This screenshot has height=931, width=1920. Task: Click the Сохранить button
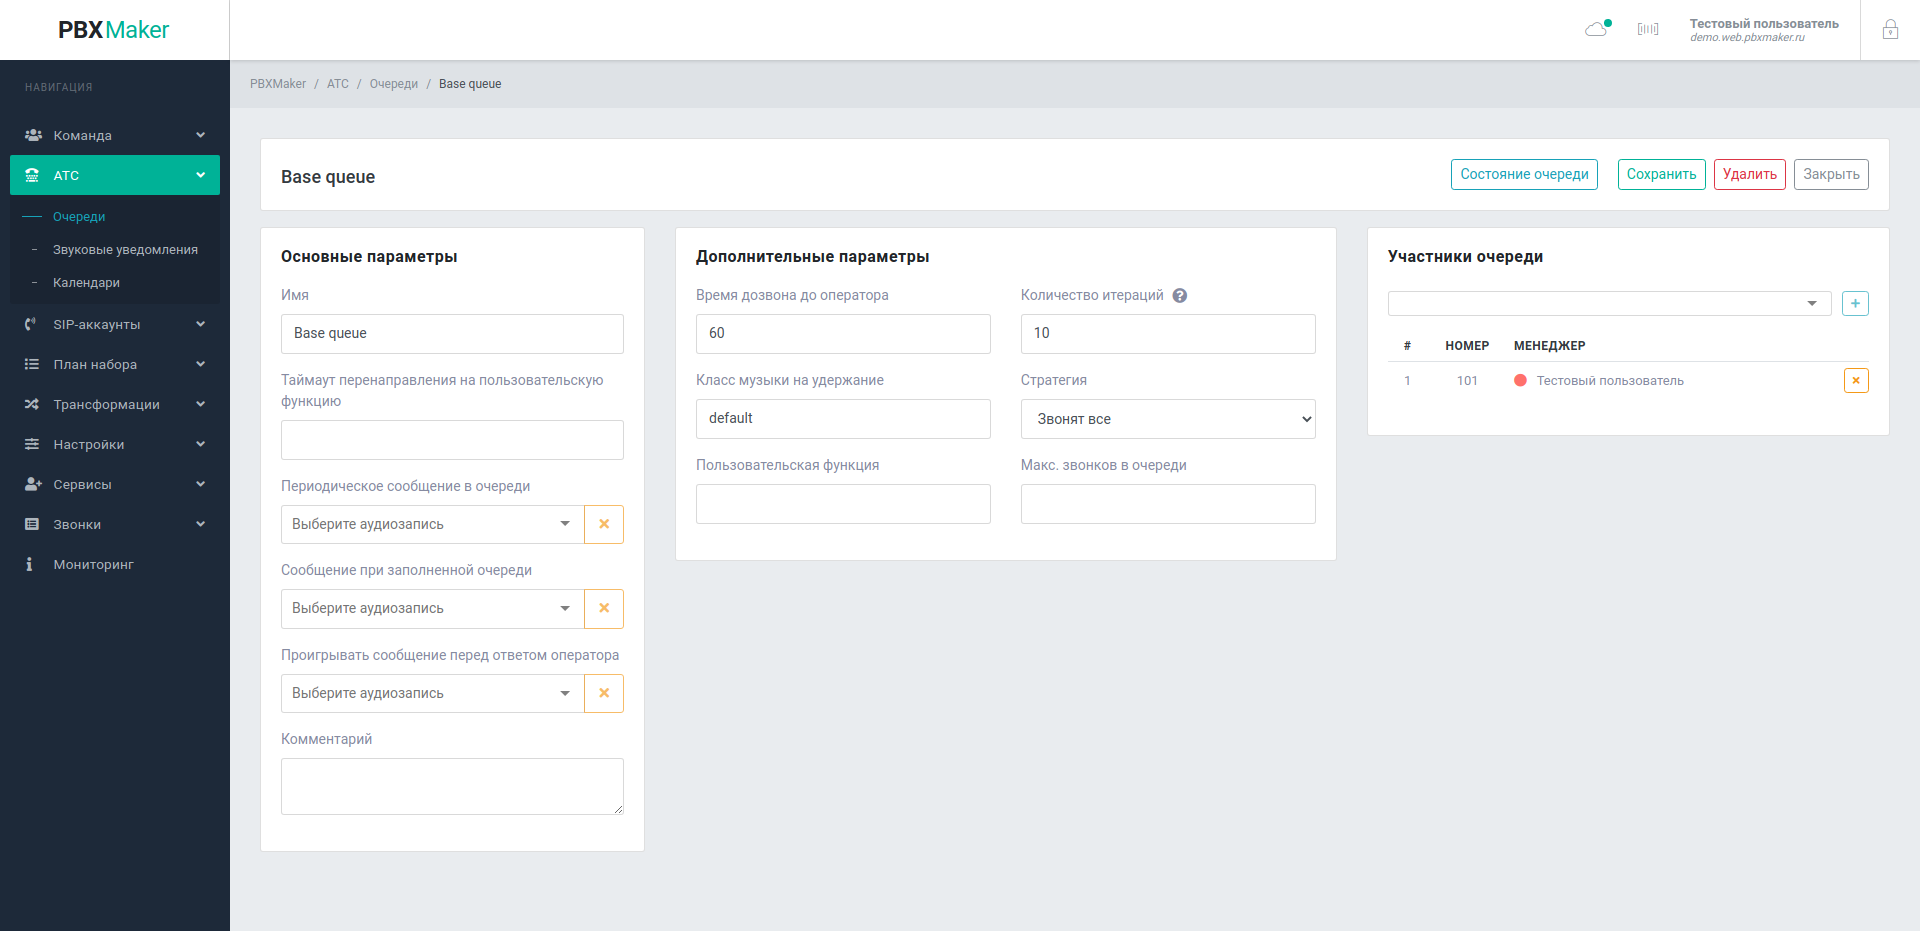1661,175
